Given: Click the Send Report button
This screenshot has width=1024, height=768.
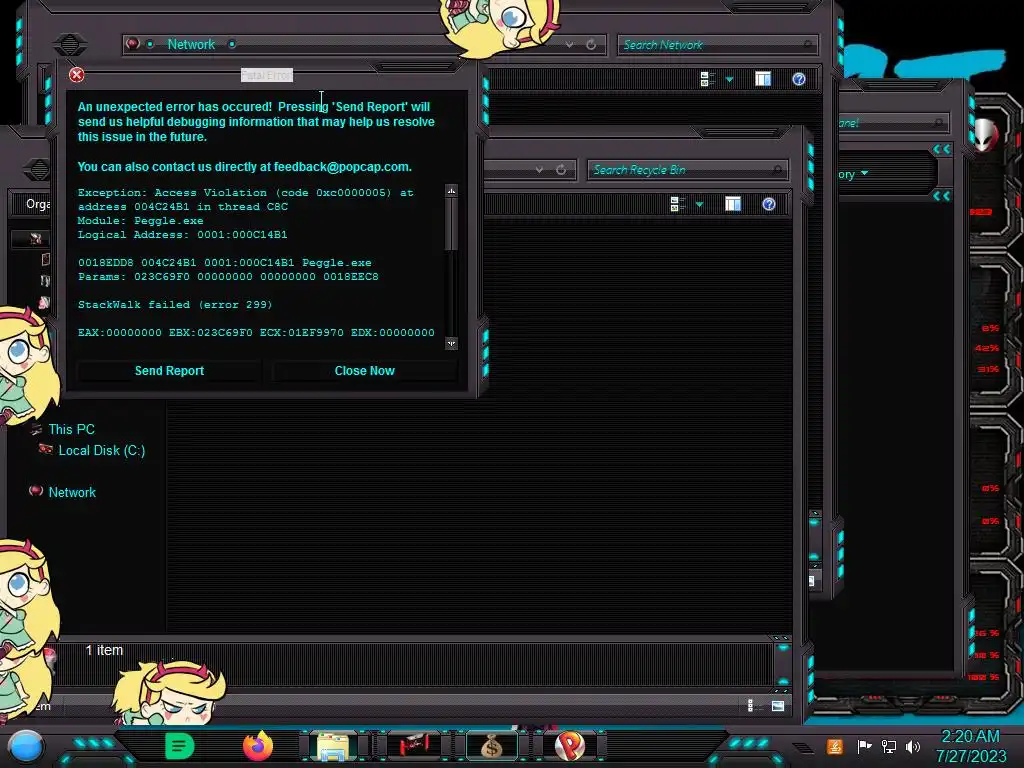Looking at the screenshot, I should click(169, 371).
